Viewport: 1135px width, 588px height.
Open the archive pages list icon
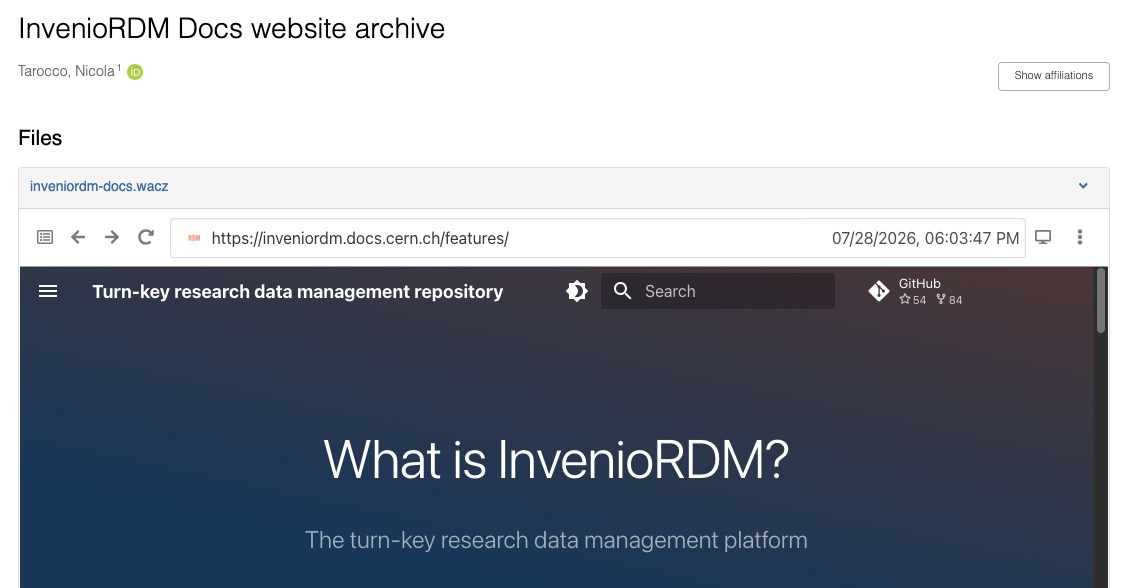(x=45, y=237)
